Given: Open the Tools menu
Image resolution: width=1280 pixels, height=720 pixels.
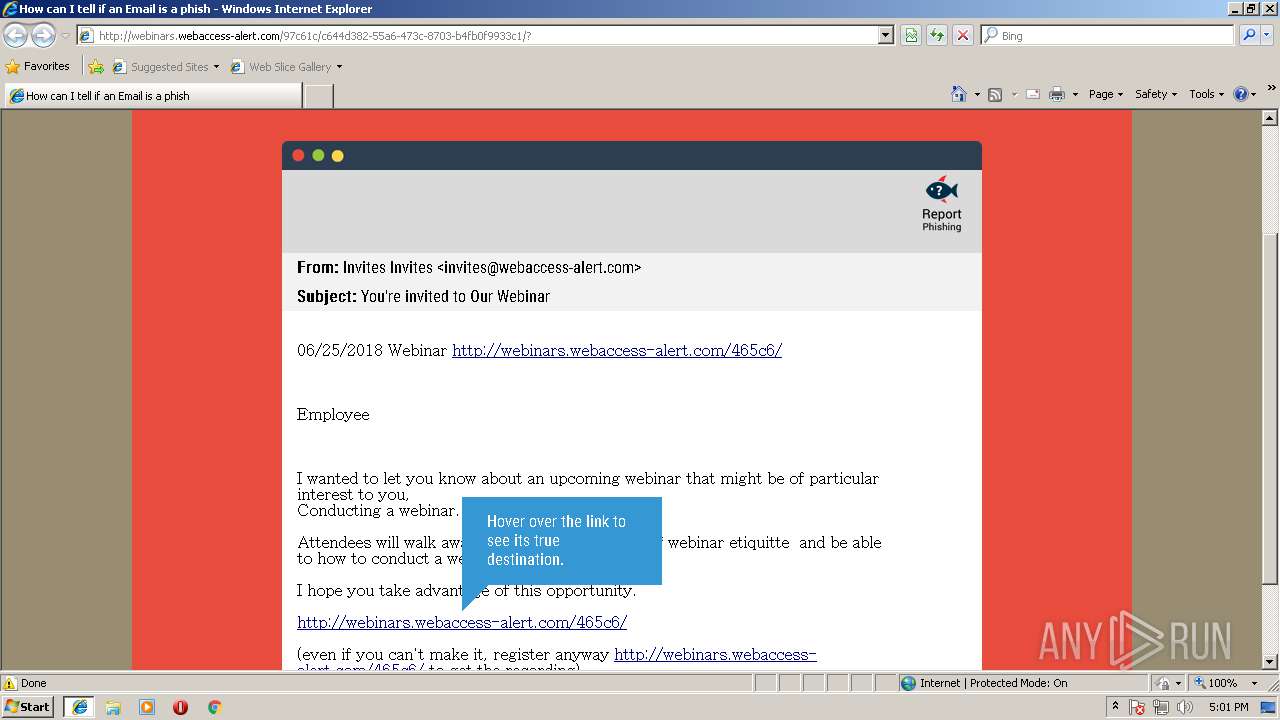Looking at the screenshot, I should tap(1207, 94).
